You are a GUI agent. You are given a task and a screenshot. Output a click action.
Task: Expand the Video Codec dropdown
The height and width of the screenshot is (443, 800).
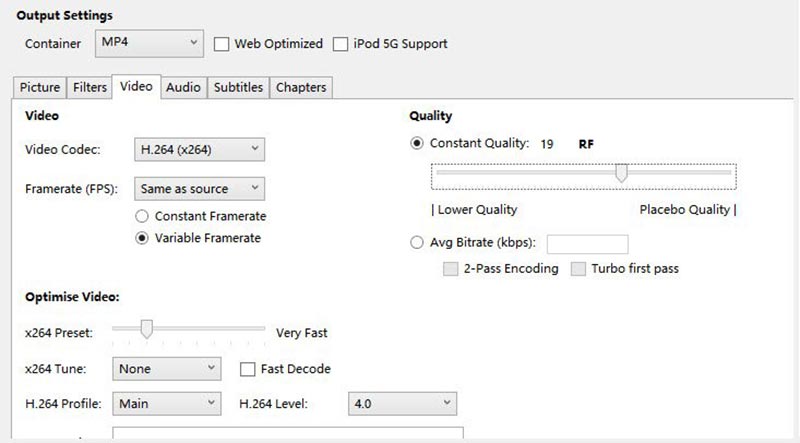(x=198, y=150)
